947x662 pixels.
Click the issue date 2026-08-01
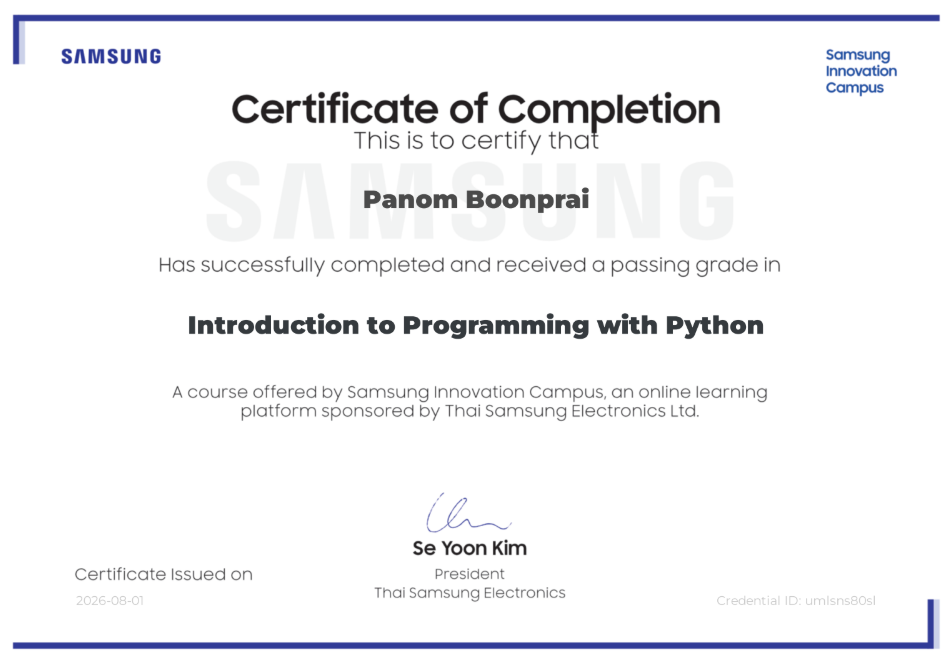coord(110,600)
